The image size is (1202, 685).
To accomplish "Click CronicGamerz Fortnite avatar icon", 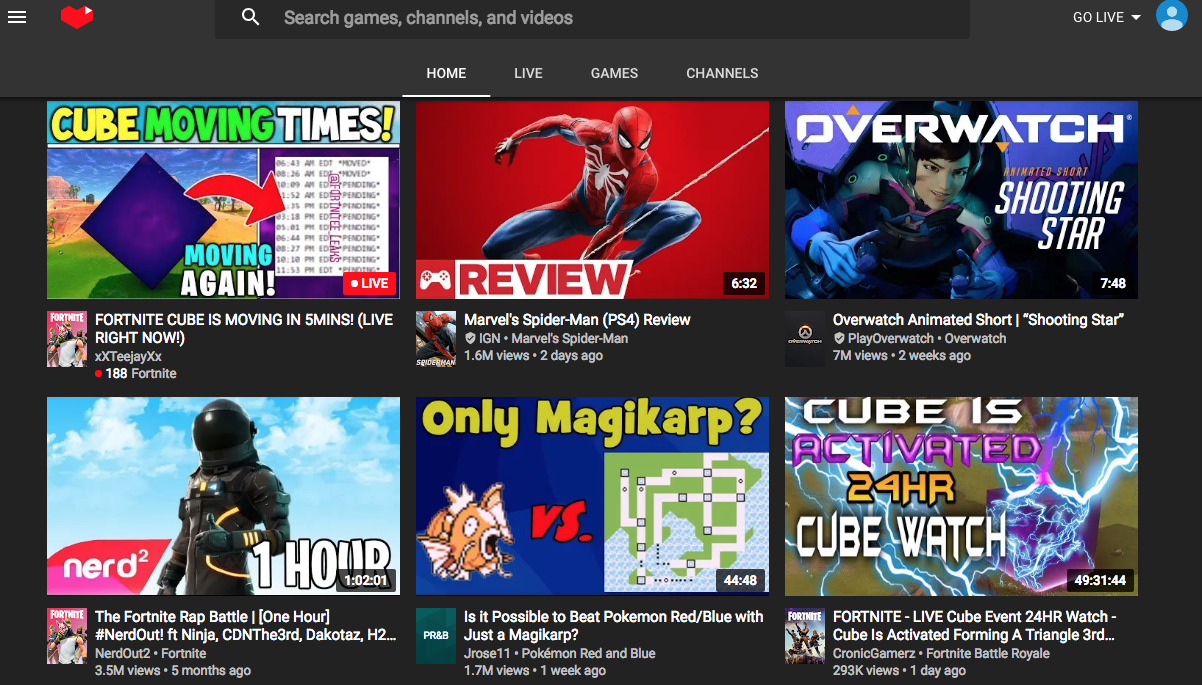I will 805,636.
